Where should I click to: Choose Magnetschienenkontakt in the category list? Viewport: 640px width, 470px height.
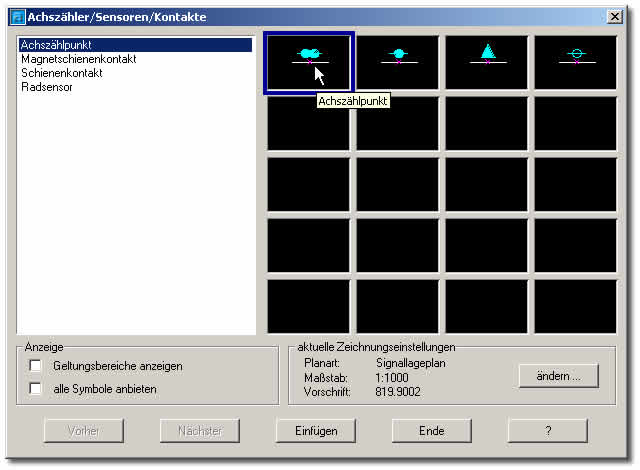pyautogui.click(x=135, y=59)
